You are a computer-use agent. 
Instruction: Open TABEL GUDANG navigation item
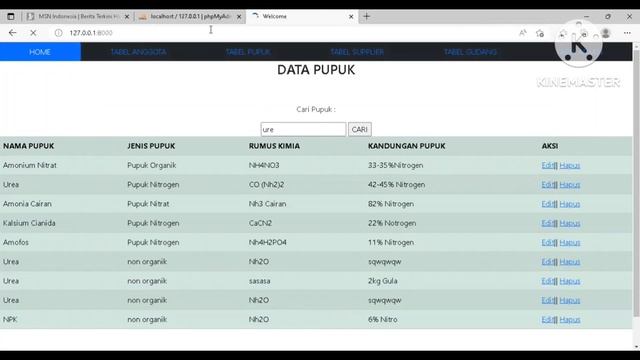[x=470, y=52]
